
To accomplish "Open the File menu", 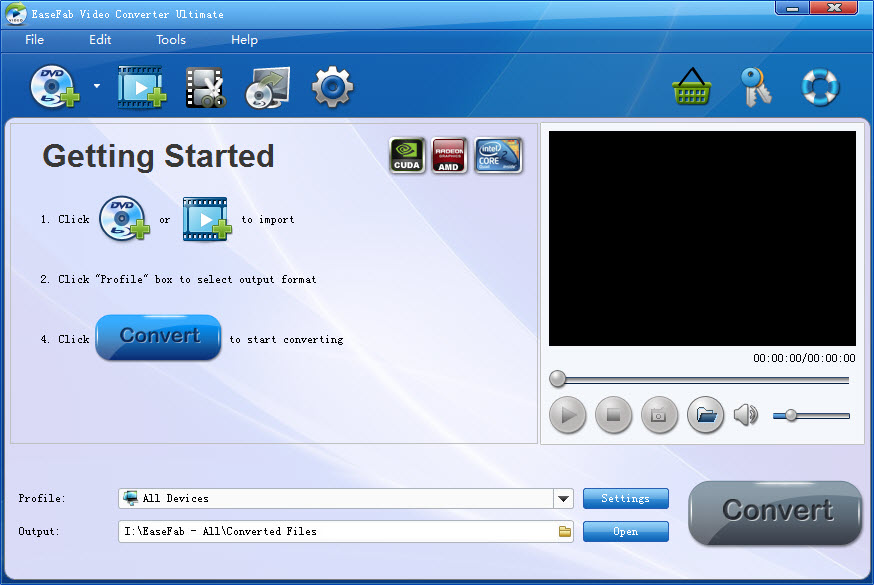I will [35, 40].
